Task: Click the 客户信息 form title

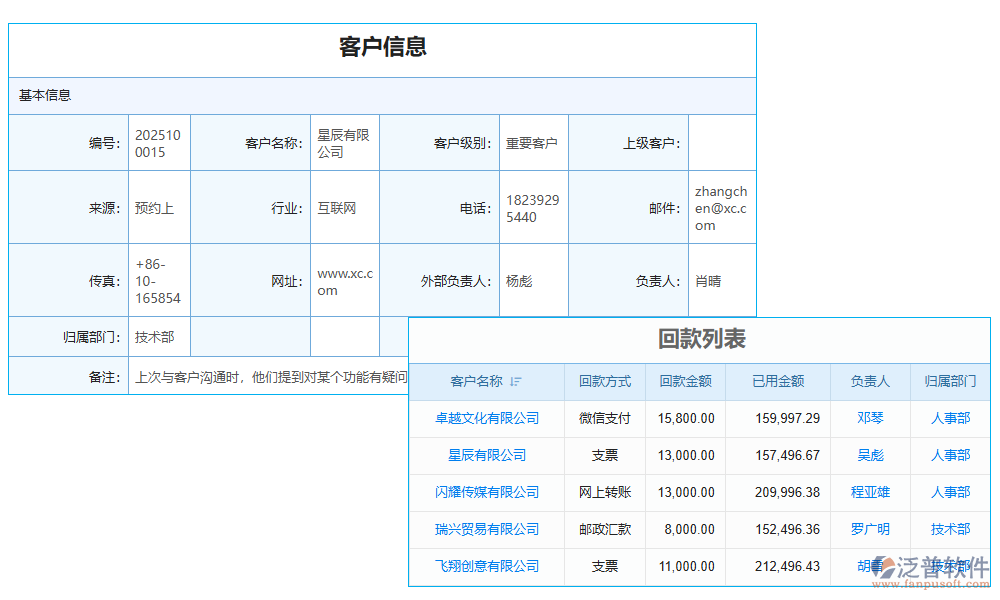Action: (383, 46)
